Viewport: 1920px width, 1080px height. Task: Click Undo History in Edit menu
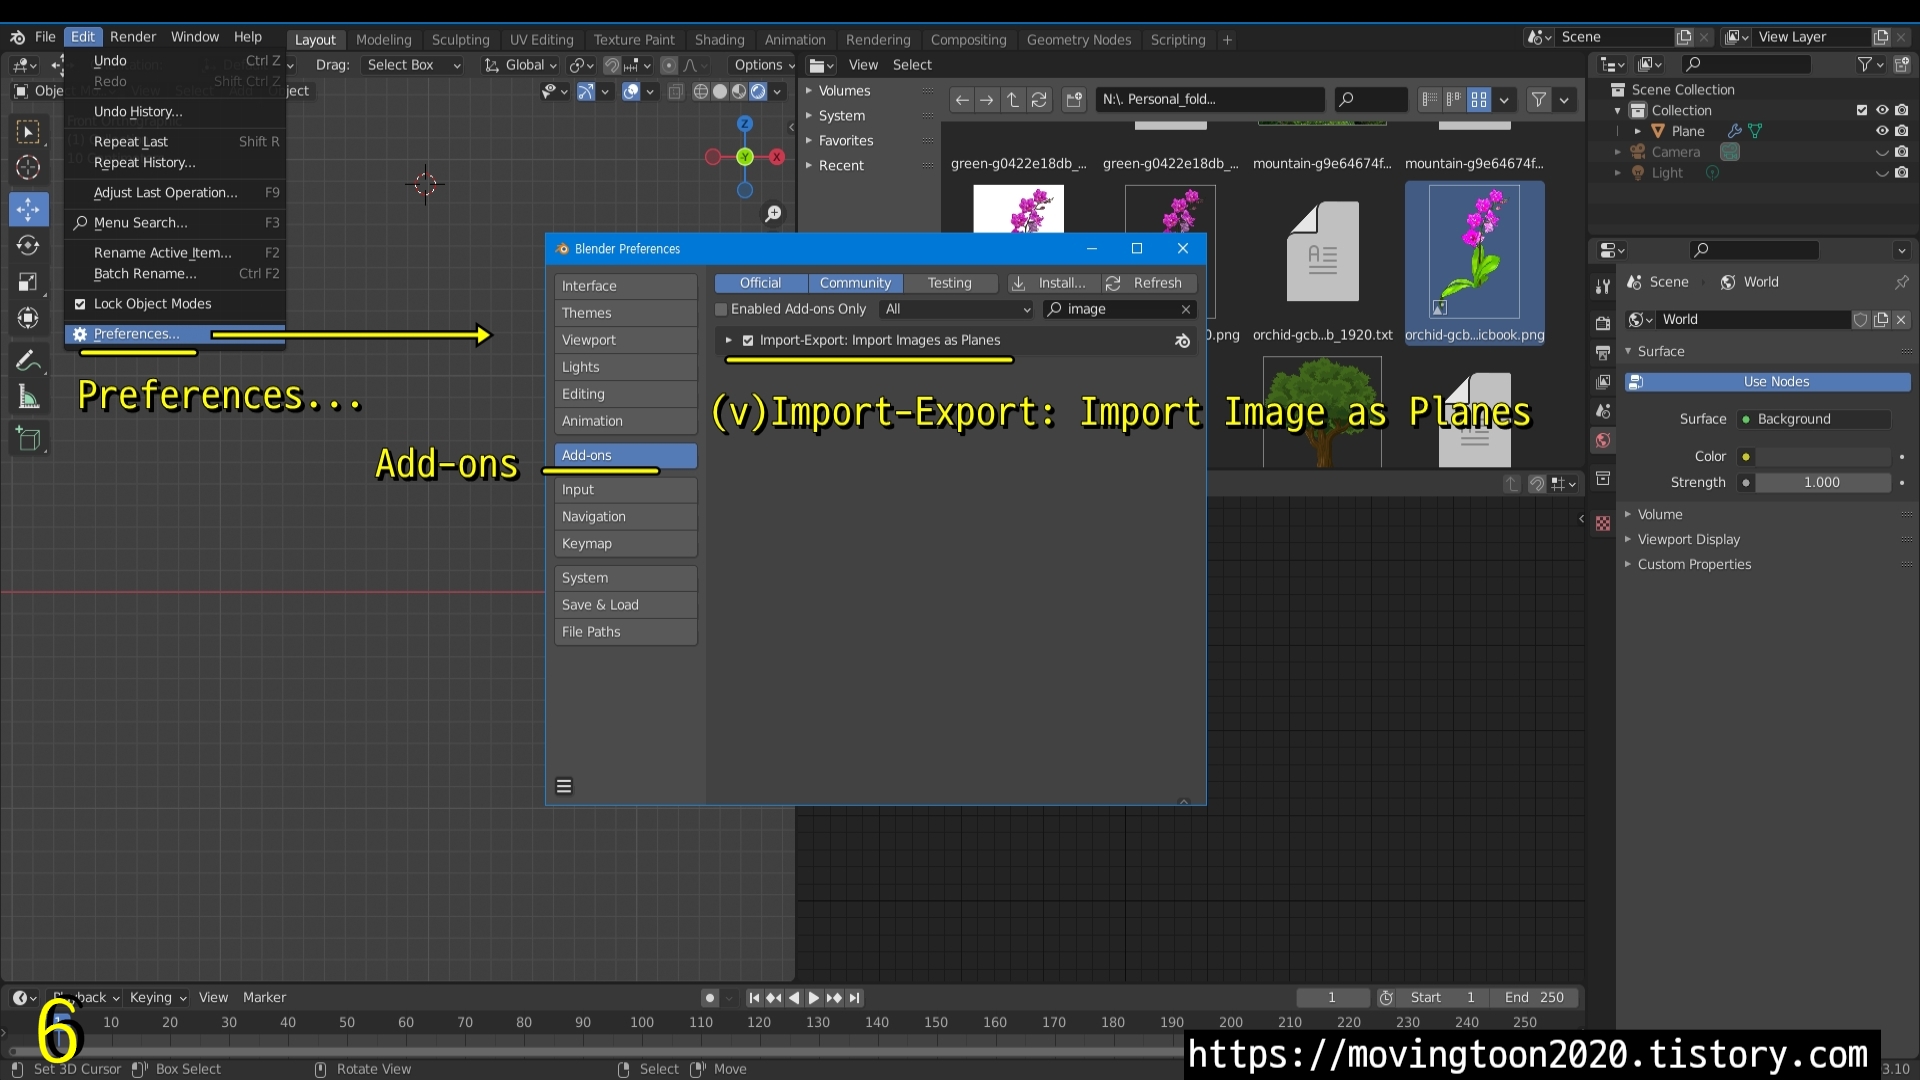click(138, 112)
